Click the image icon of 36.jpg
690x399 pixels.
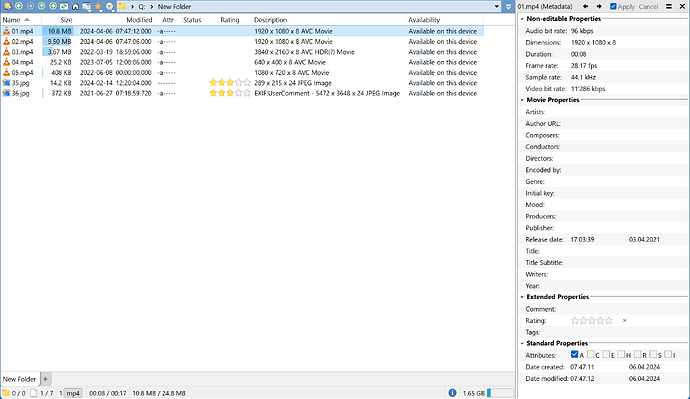point(6,93)
